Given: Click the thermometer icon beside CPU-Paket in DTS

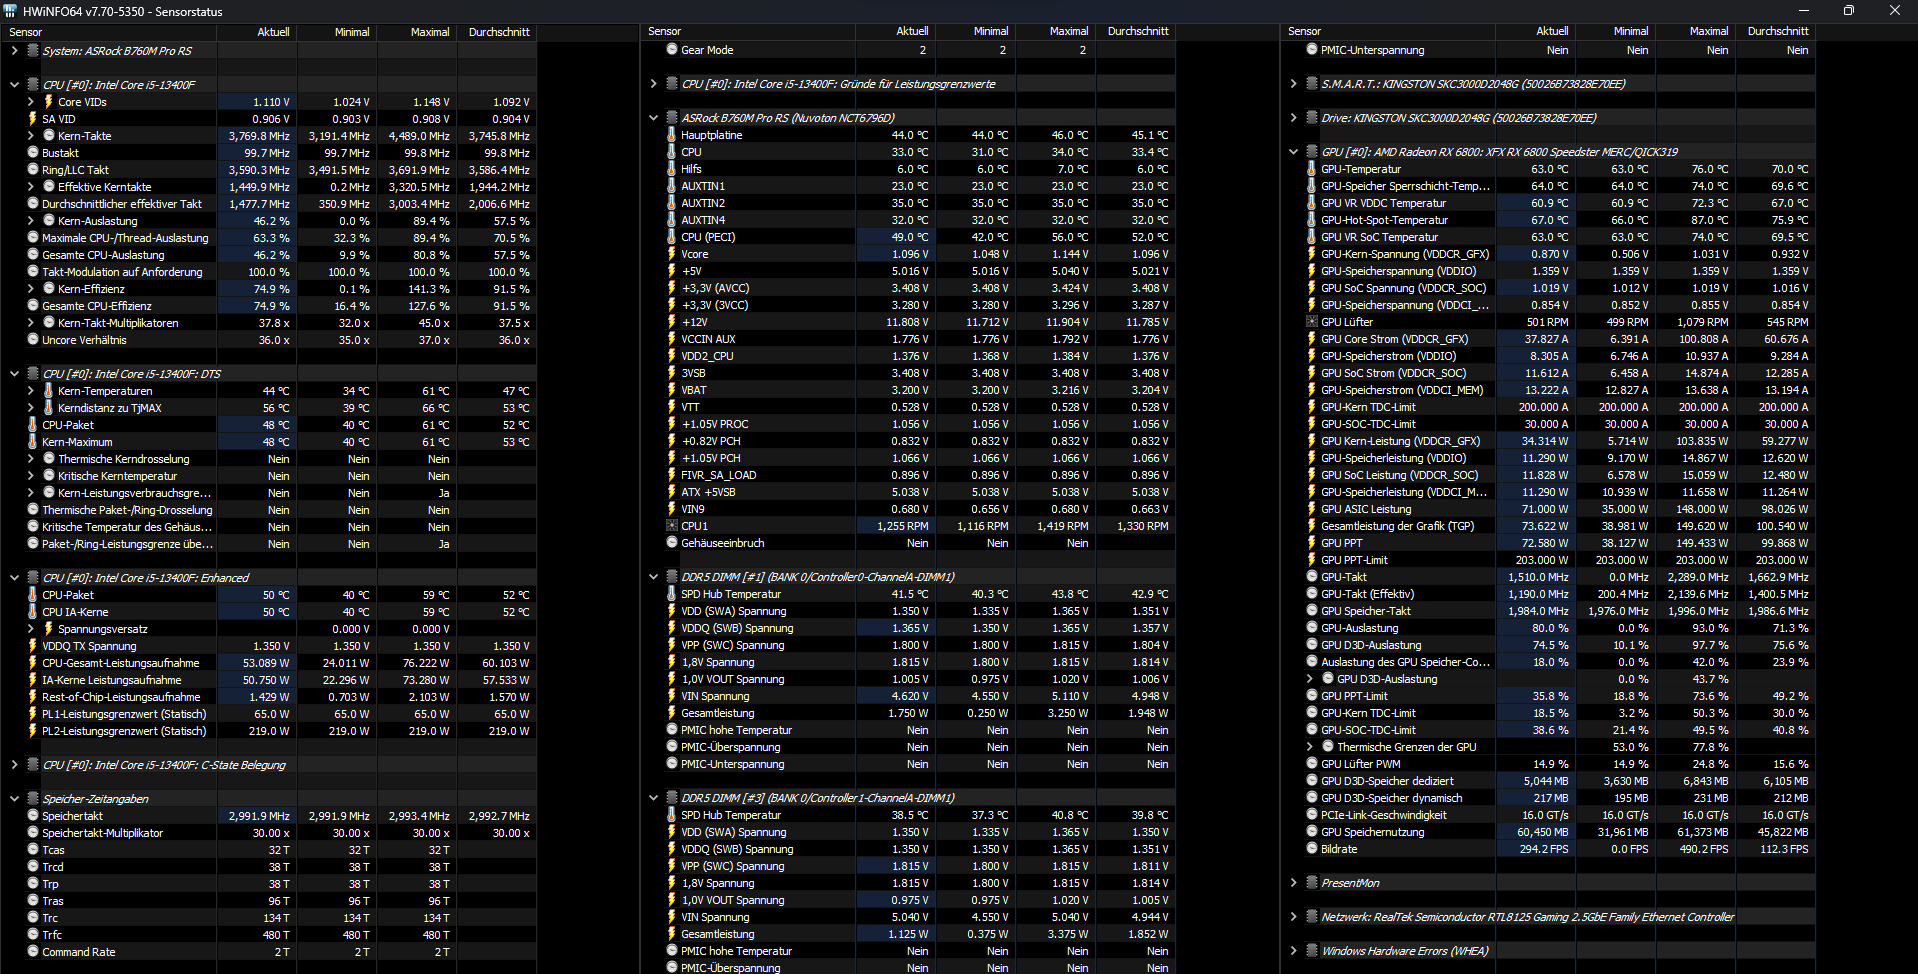Looking at the screenshot, I should [x=33, y=425].
